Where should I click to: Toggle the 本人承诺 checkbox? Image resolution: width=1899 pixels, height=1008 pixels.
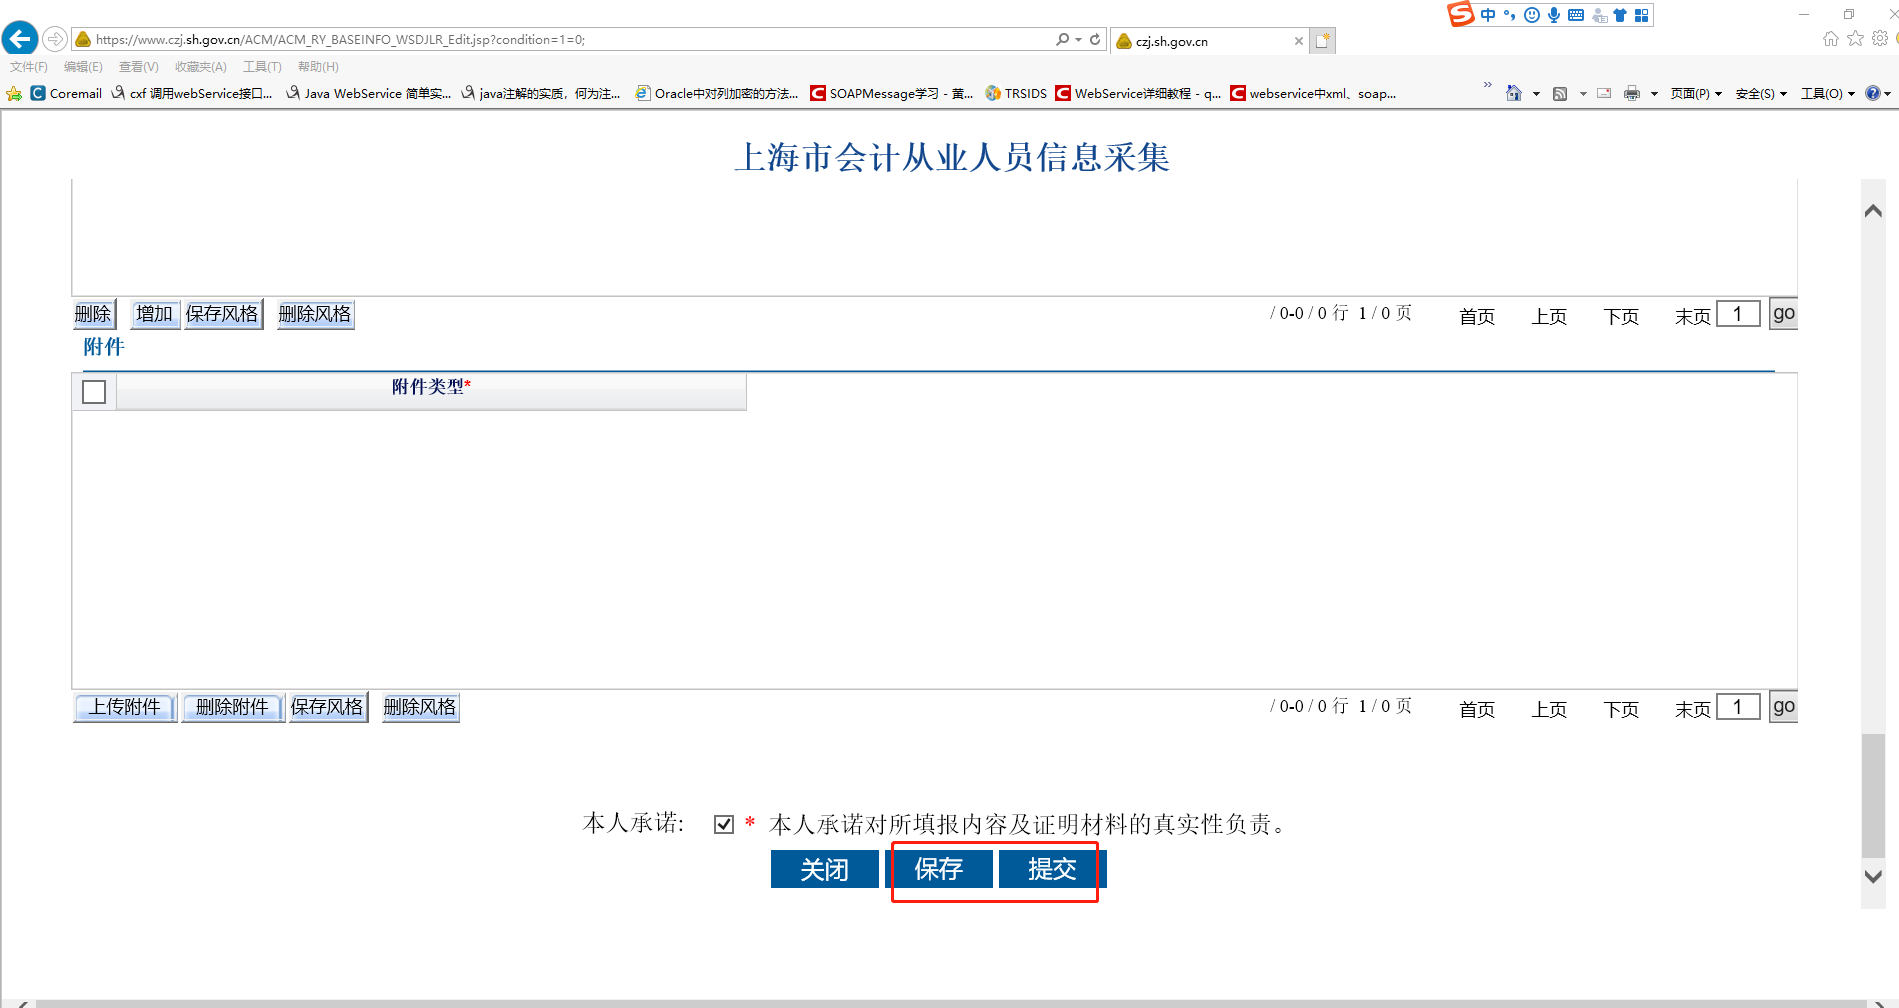724,824
